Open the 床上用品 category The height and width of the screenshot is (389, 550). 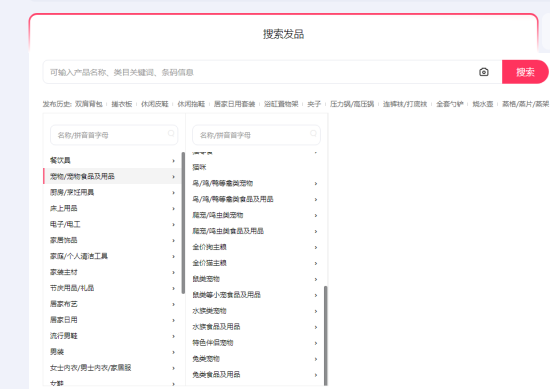[x=112, y=208]
